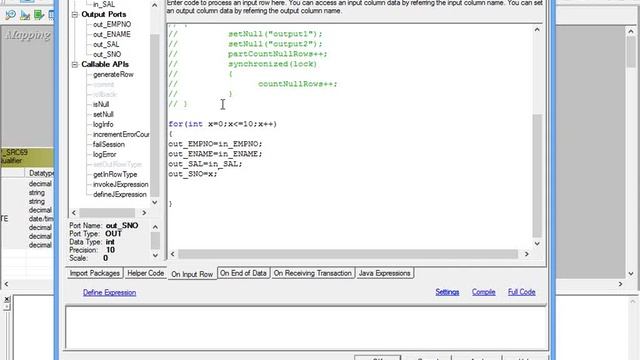The height and width of the screenshot is (360, 640).
Task: Select out_SNO in Output Ports
Action: pyautogui.click(x=107, y=54)
